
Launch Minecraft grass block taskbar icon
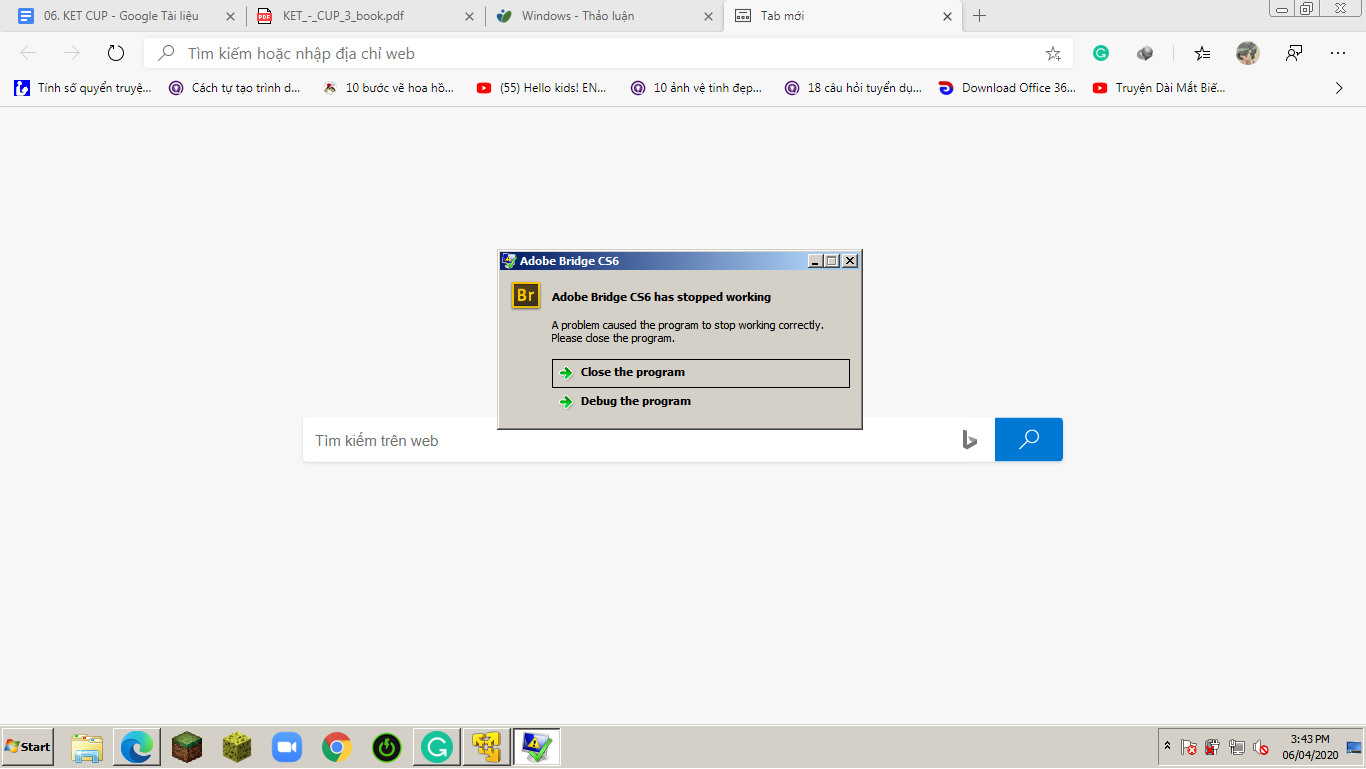point(187,747)
